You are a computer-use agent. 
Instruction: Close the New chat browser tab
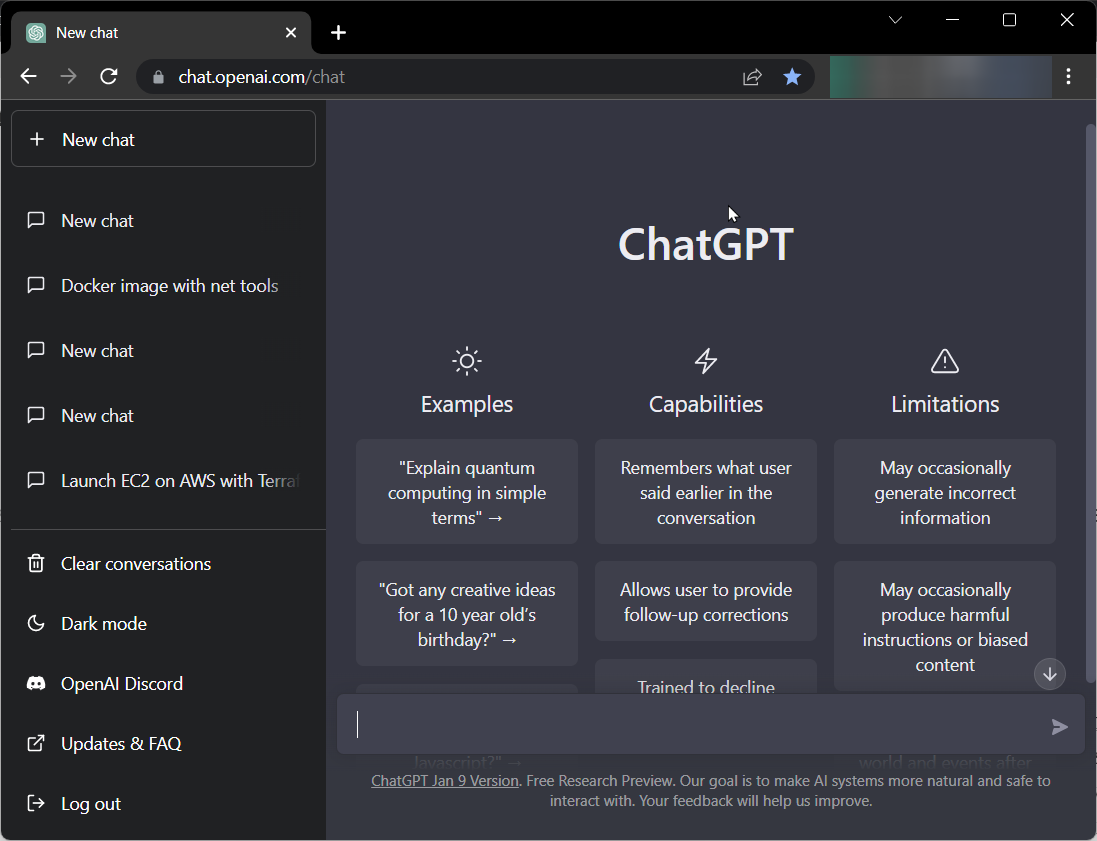click(291, 33)
